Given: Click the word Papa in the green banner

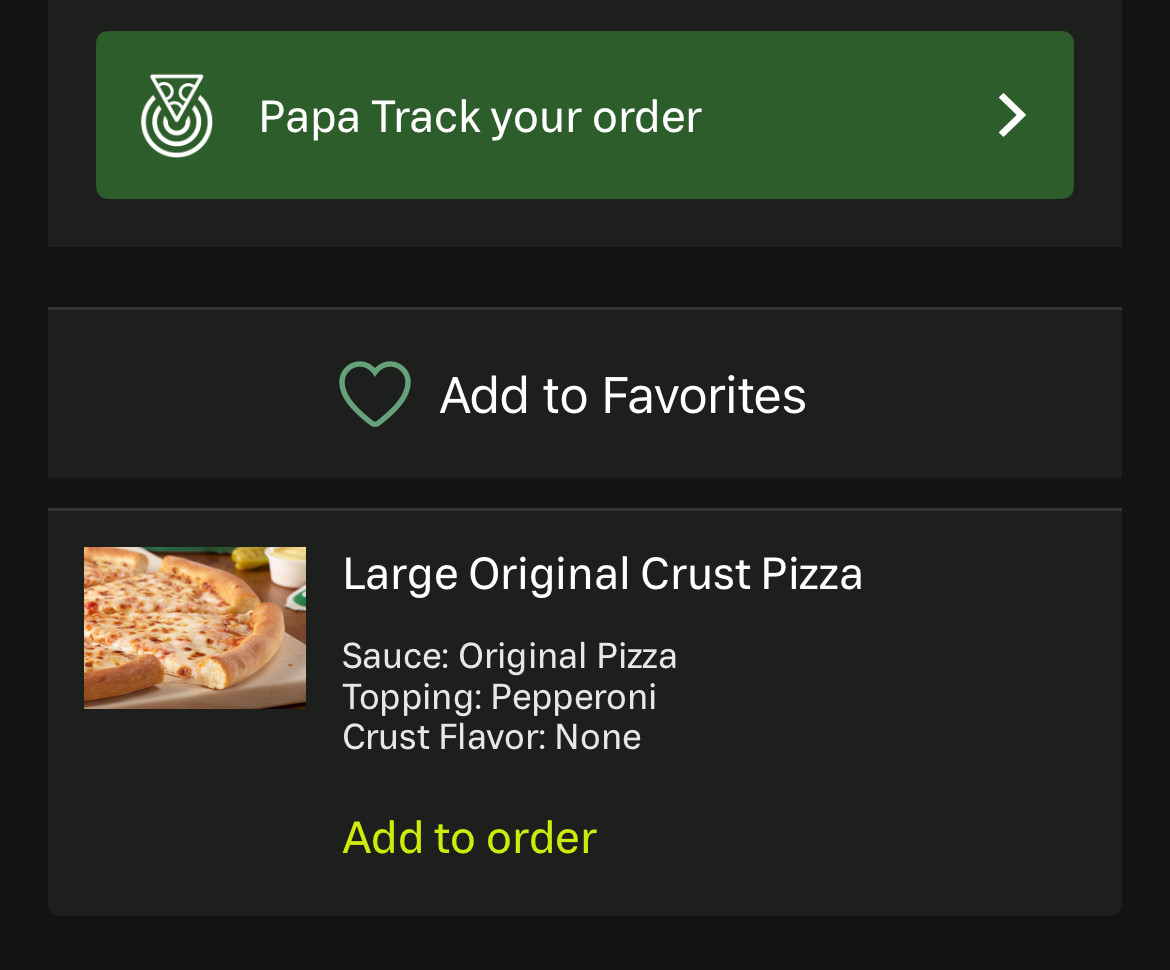Looking at the screenshot, I should click(x=309, y=117).
